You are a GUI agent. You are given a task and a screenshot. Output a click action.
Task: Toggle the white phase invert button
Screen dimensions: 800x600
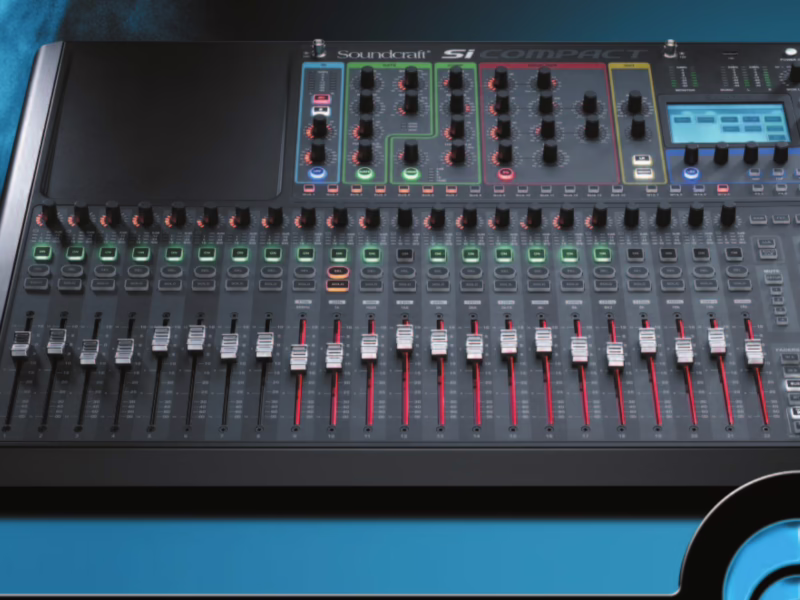click(x=321, y=110)
